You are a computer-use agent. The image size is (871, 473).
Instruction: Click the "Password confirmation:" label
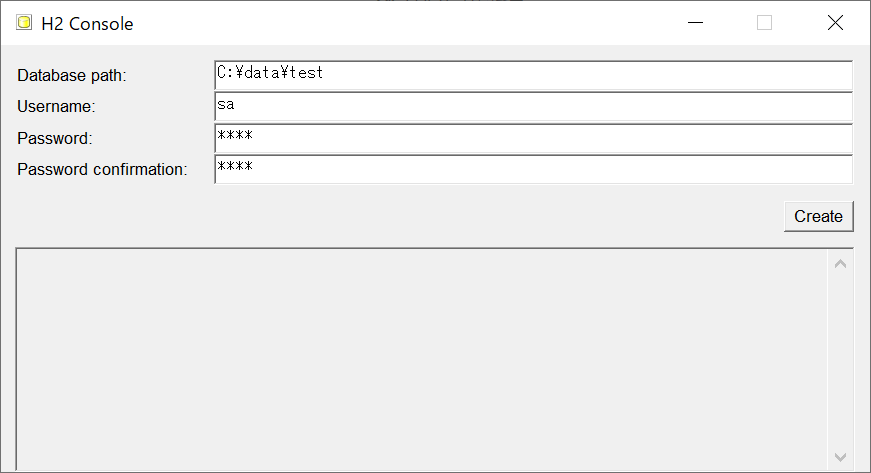[102, 169]
